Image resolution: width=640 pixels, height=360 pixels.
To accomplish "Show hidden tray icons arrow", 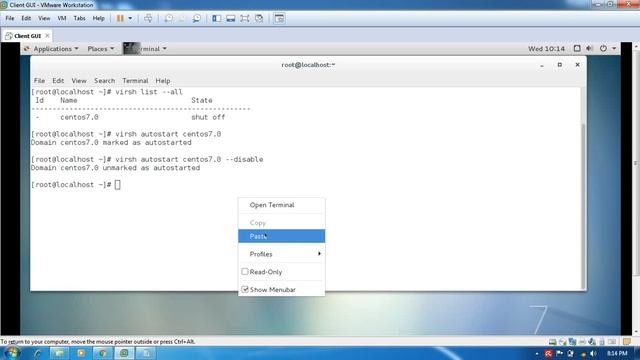I will click(x=537, y=353).
